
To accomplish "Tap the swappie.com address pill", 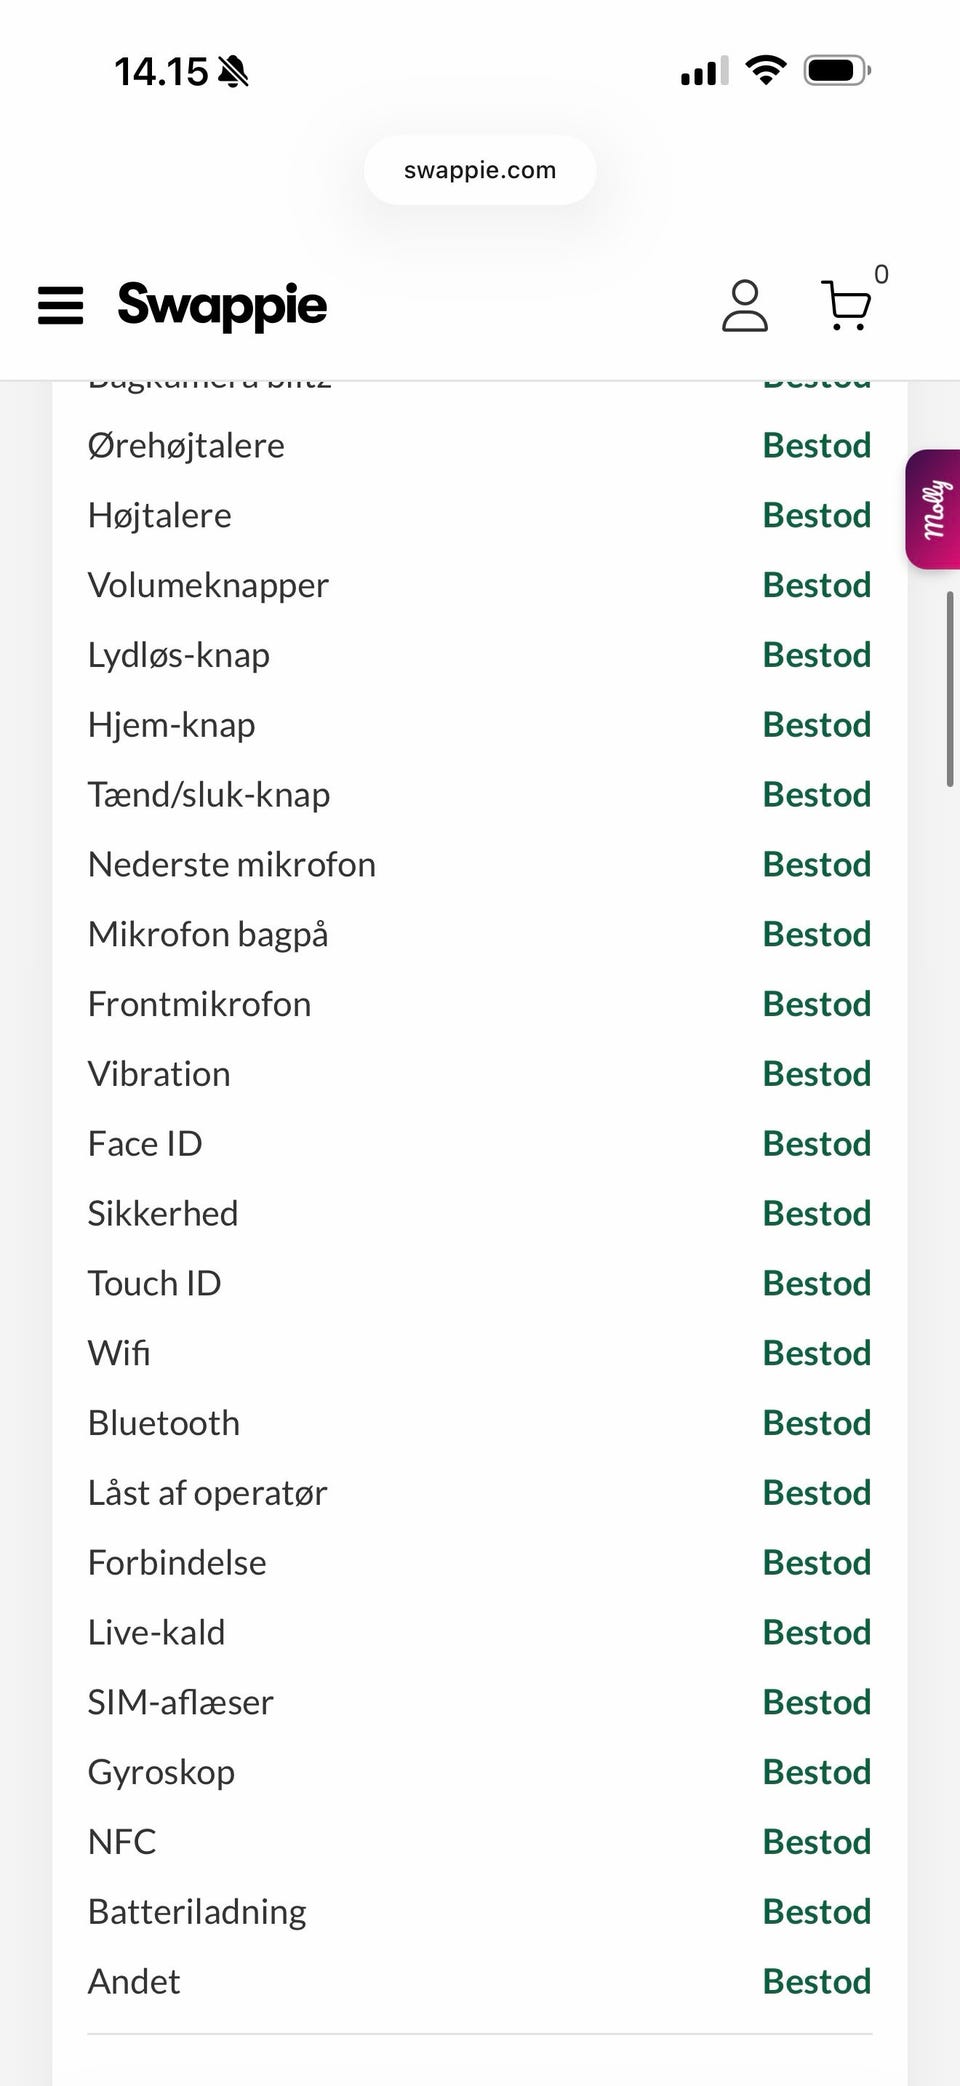I will pyautogui.click(x=480, y=170).
